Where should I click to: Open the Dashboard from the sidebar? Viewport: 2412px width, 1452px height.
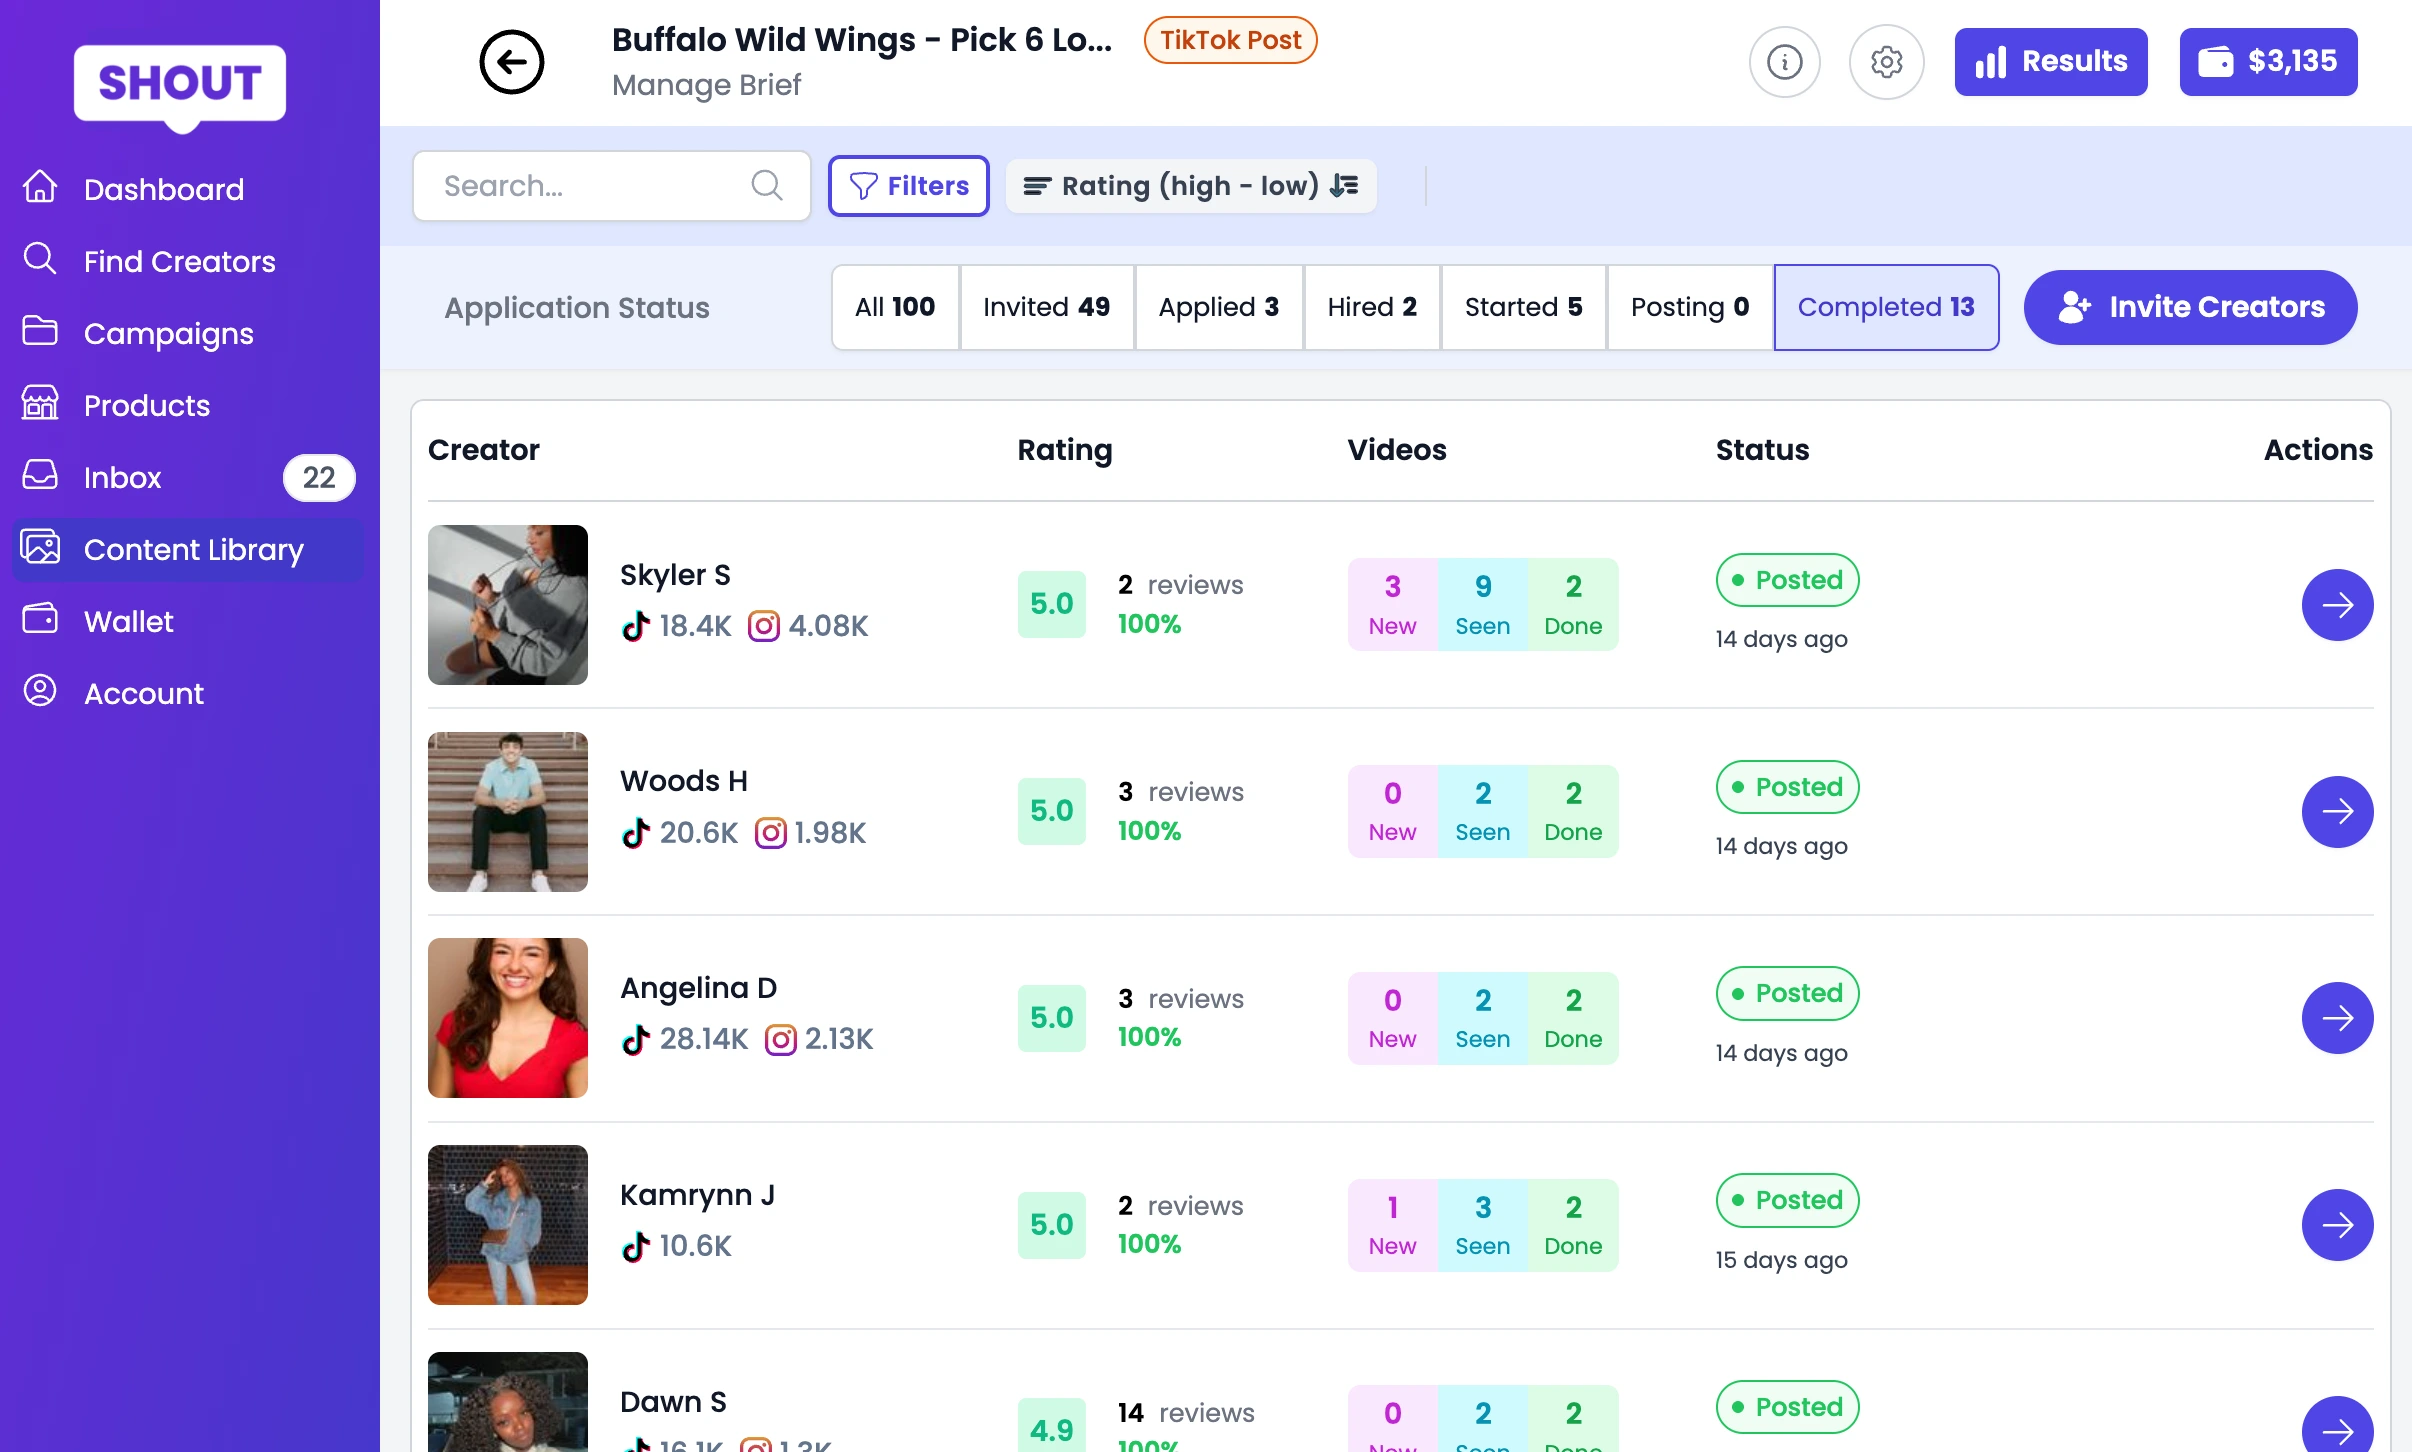(x=163, y=189)
